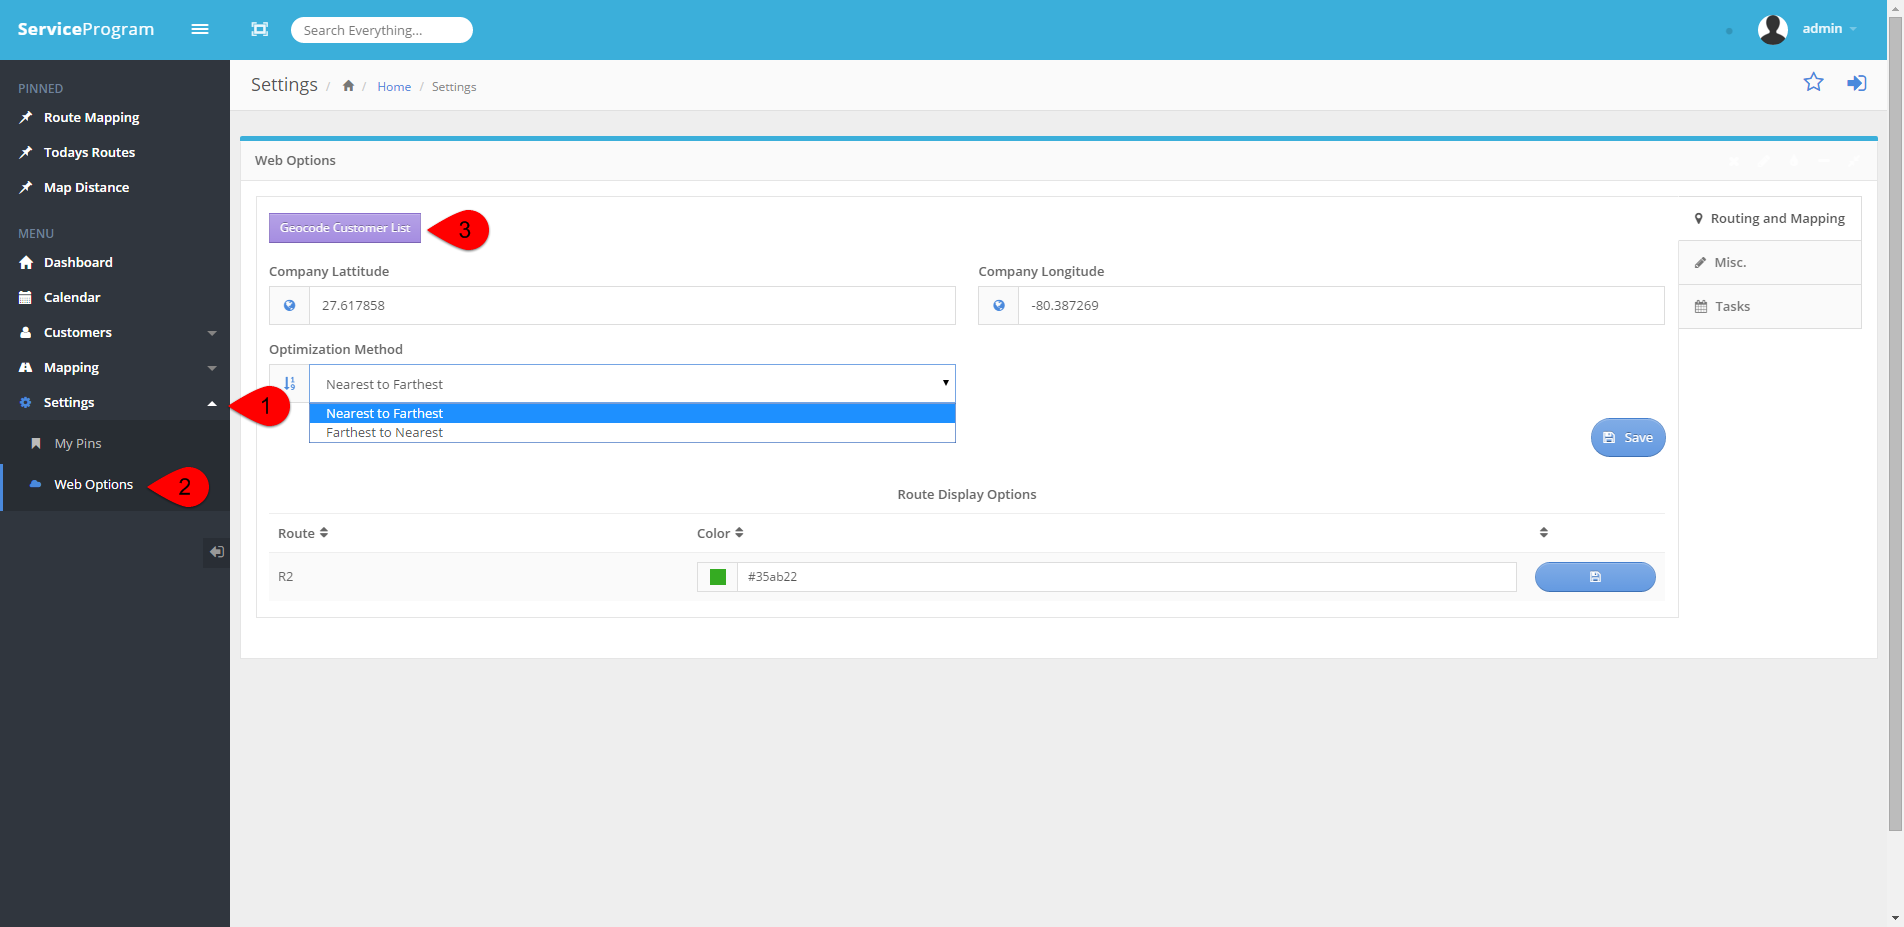Click the pin icon beside Map Distance
The image size is (1904, 927).
(26, 188)
